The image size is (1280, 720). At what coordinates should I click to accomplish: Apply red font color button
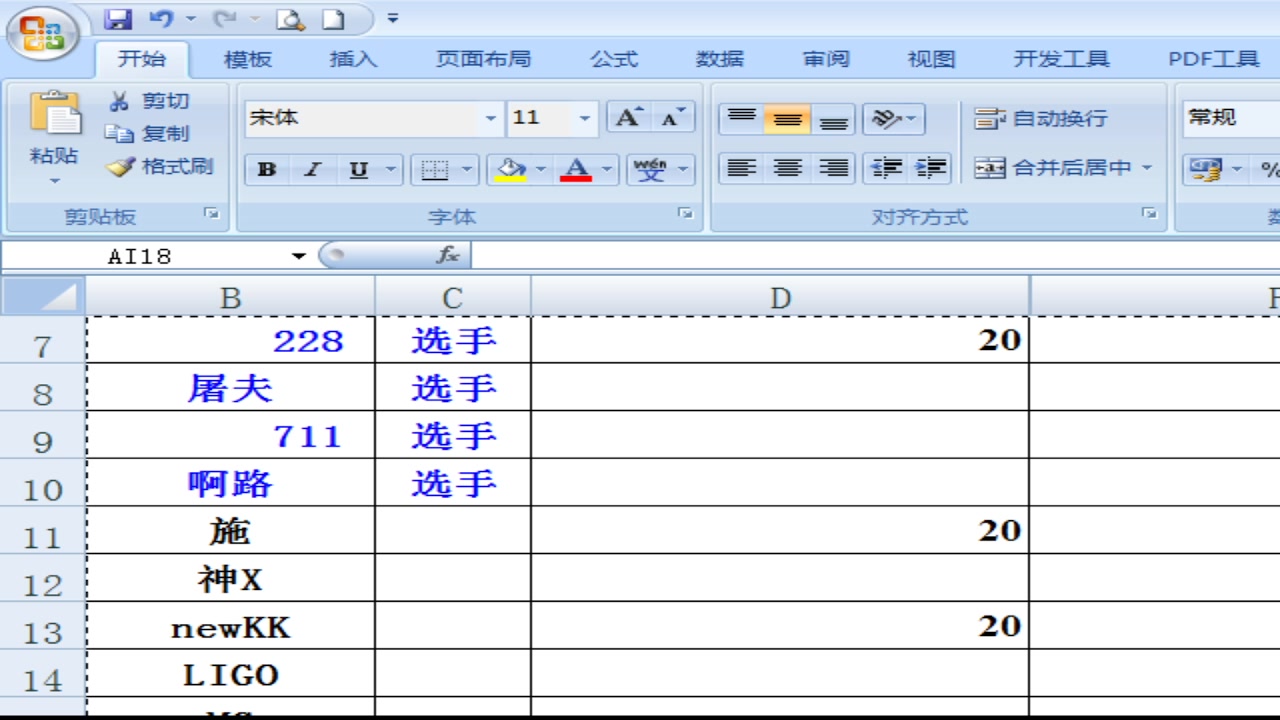click(576, 169)
